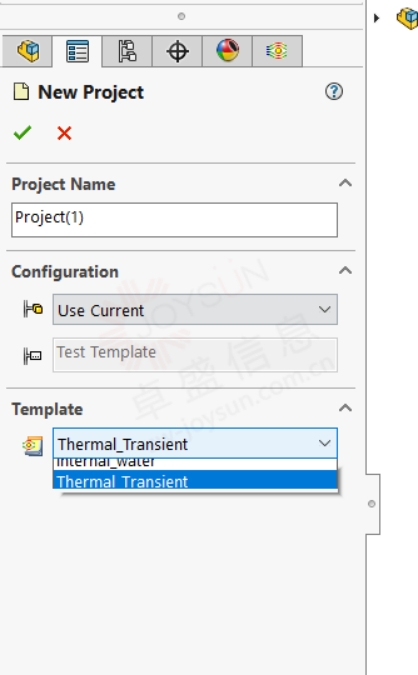Open the FeatureManager design tree tab
Screen dimensions: 418x675
click(x=27, y=52)
